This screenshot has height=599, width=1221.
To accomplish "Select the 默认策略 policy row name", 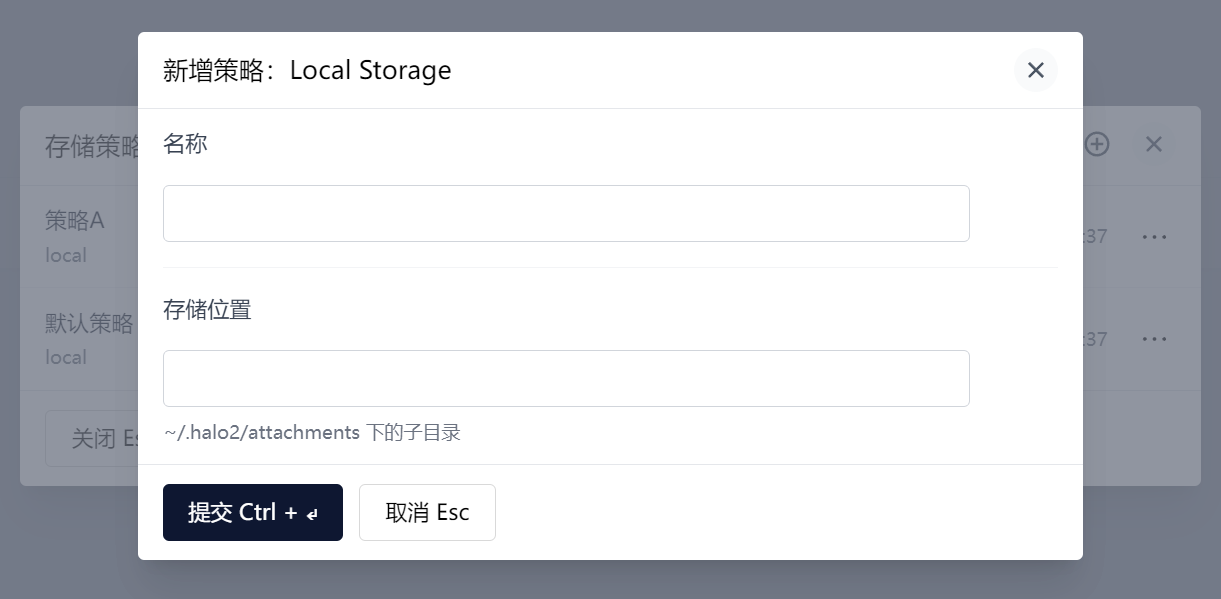I will pyautogui.click(x=89, y=323).
